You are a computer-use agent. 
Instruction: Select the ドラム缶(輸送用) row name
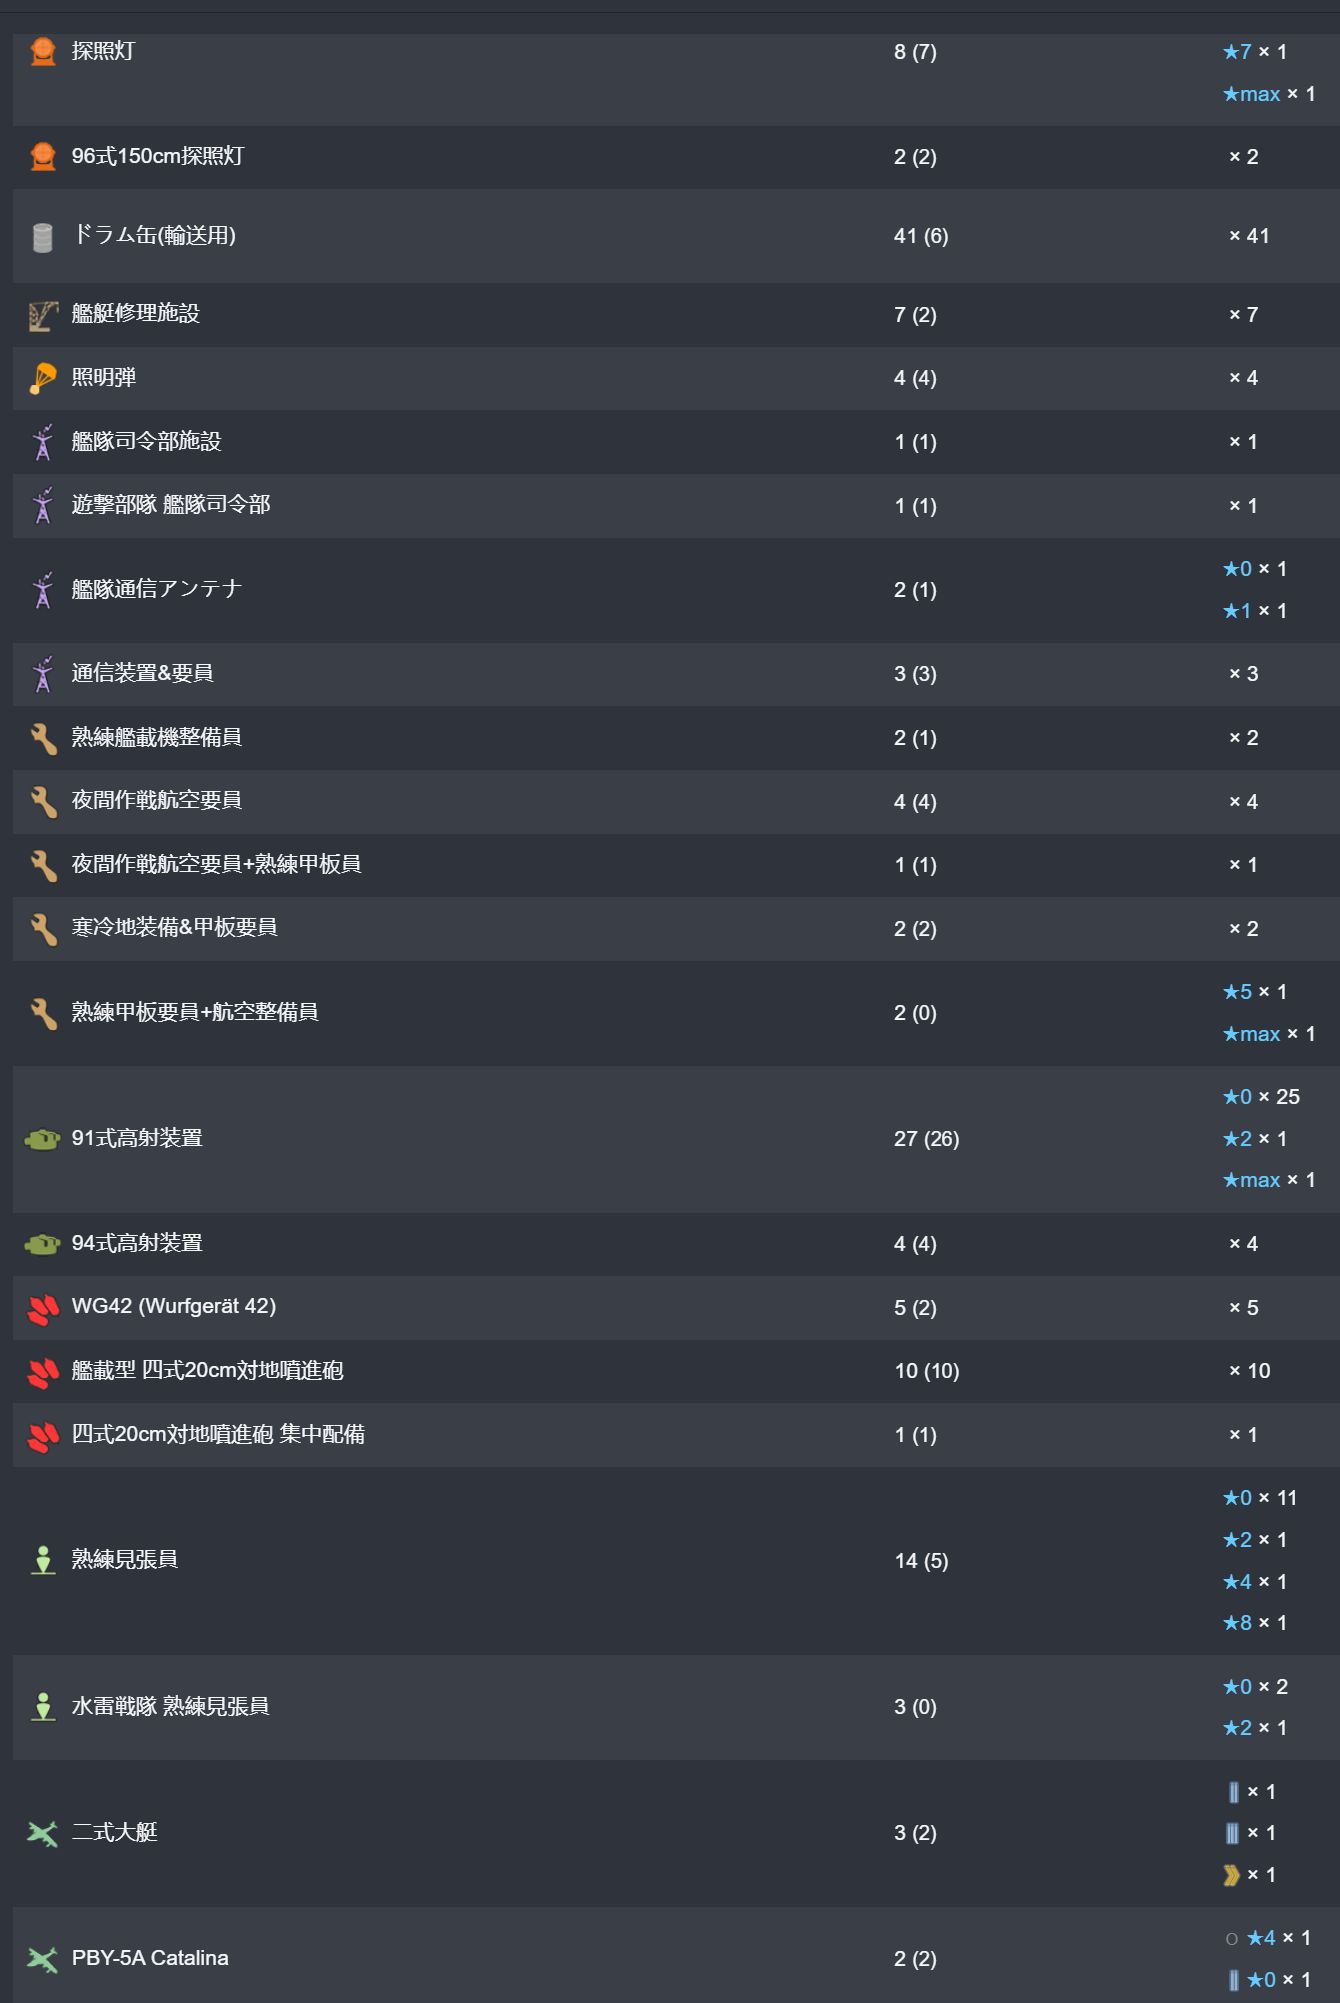point(154,236)
